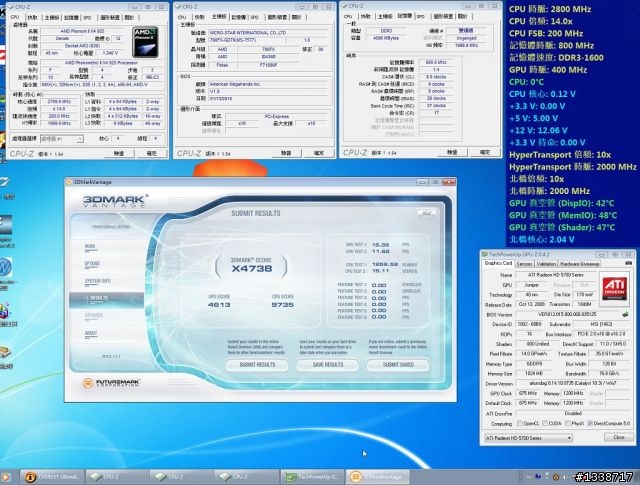Click the AMD Phenom logo in CPU-Z
The width and height of the screenshot is (640, 485).
(145, 42)
